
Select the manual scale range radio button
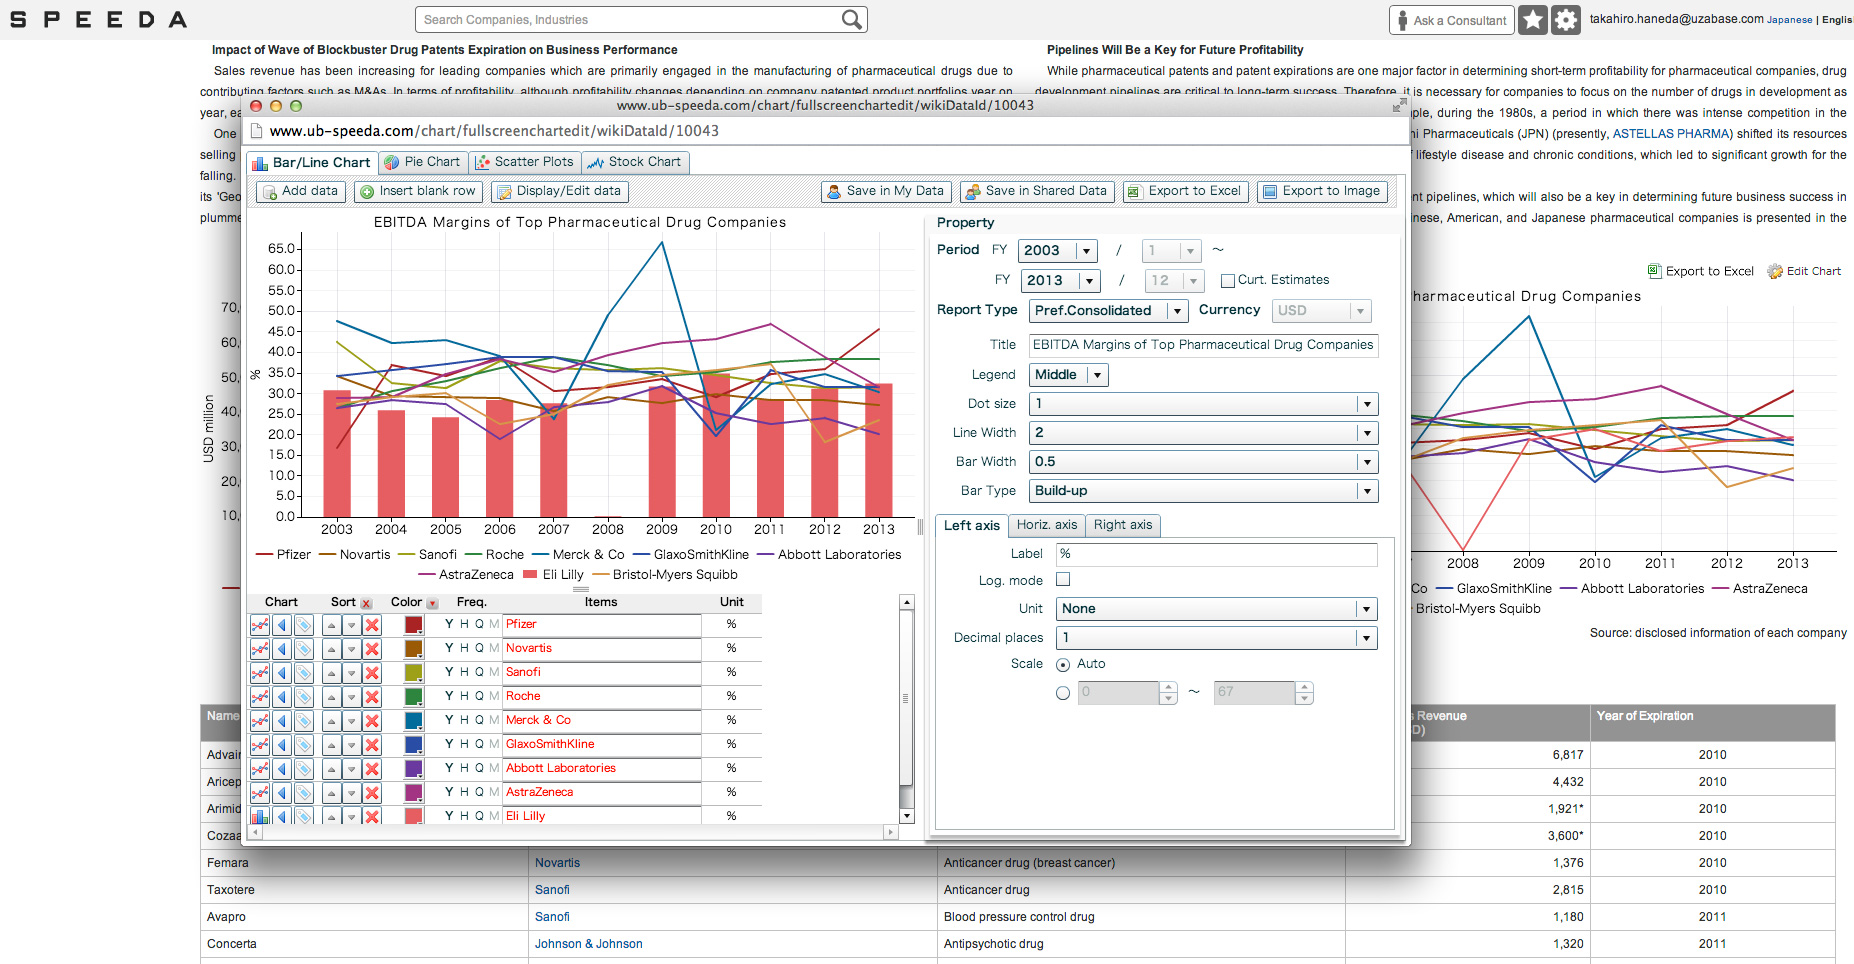pos(1063,693)
